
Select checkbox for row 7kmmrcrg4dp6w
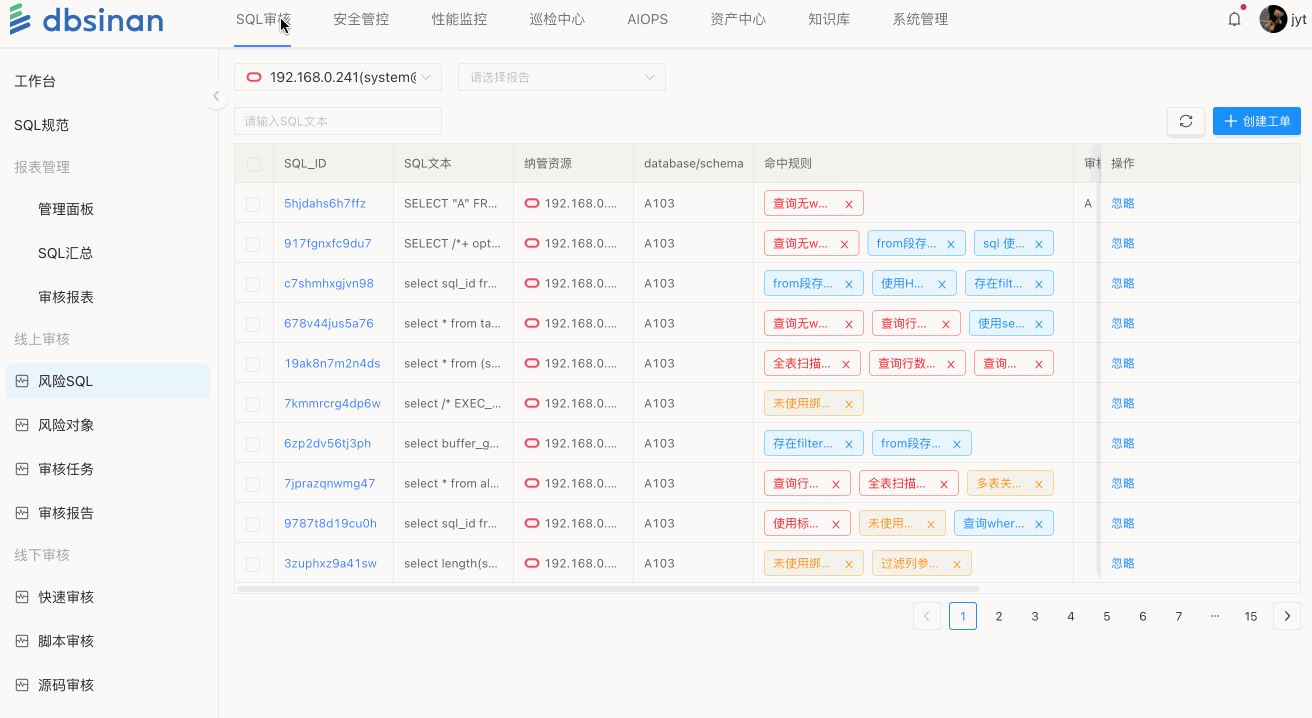253,404
